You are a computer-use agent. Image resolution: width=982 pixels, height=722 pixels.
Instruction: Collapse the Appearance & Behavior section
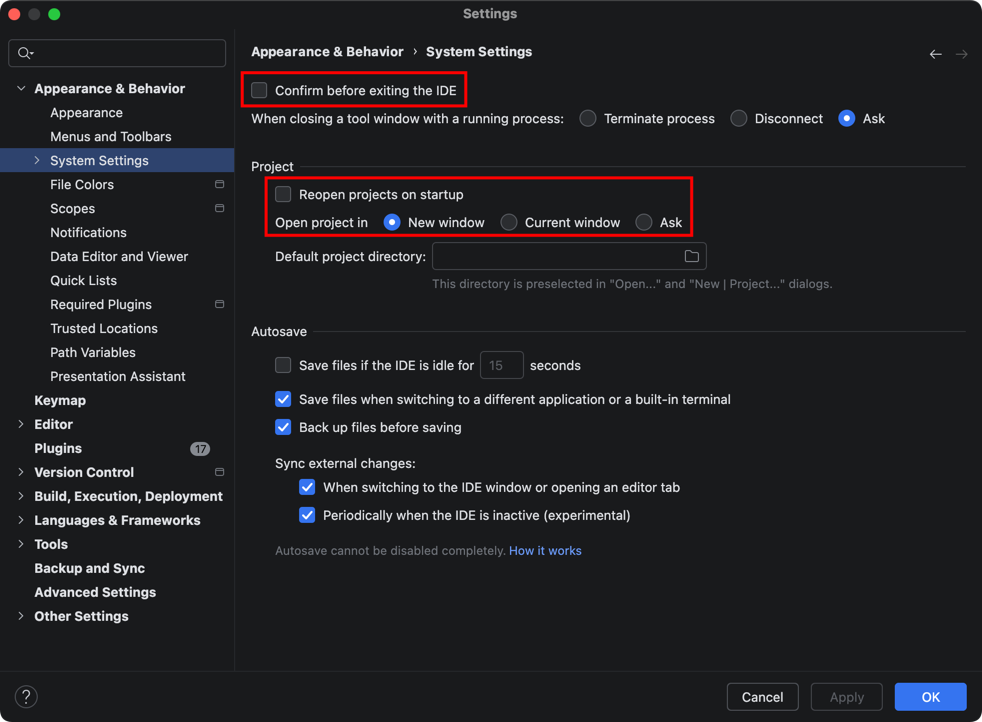pyautogui.click(x=21, y=89)
